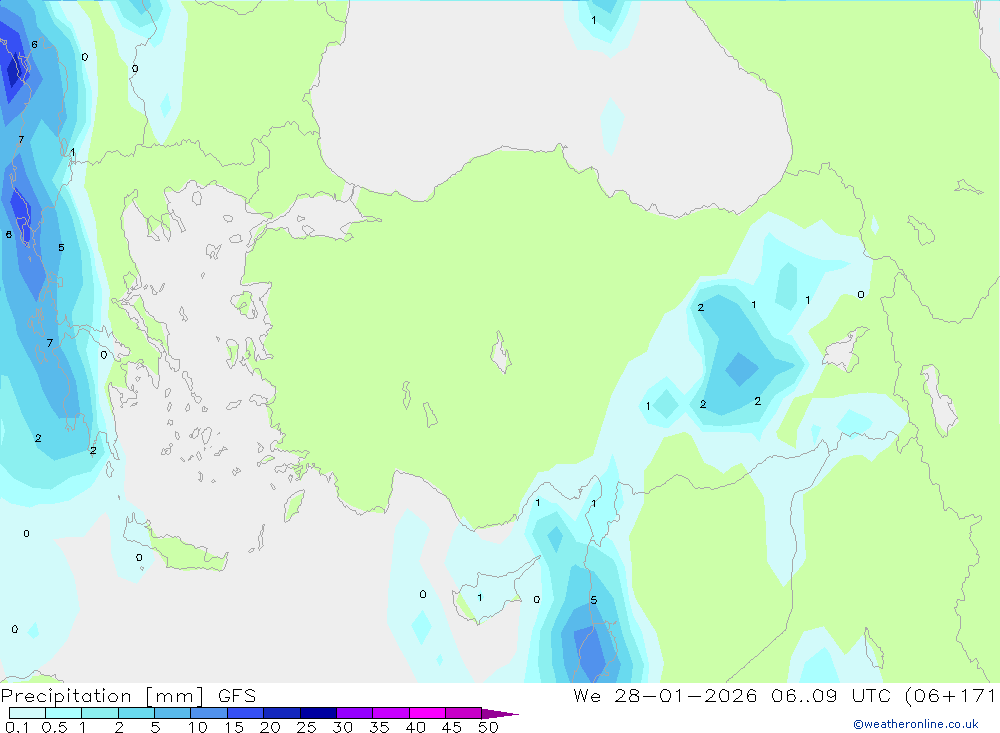Click the '1' value on Cyprus island

point(480,598)
